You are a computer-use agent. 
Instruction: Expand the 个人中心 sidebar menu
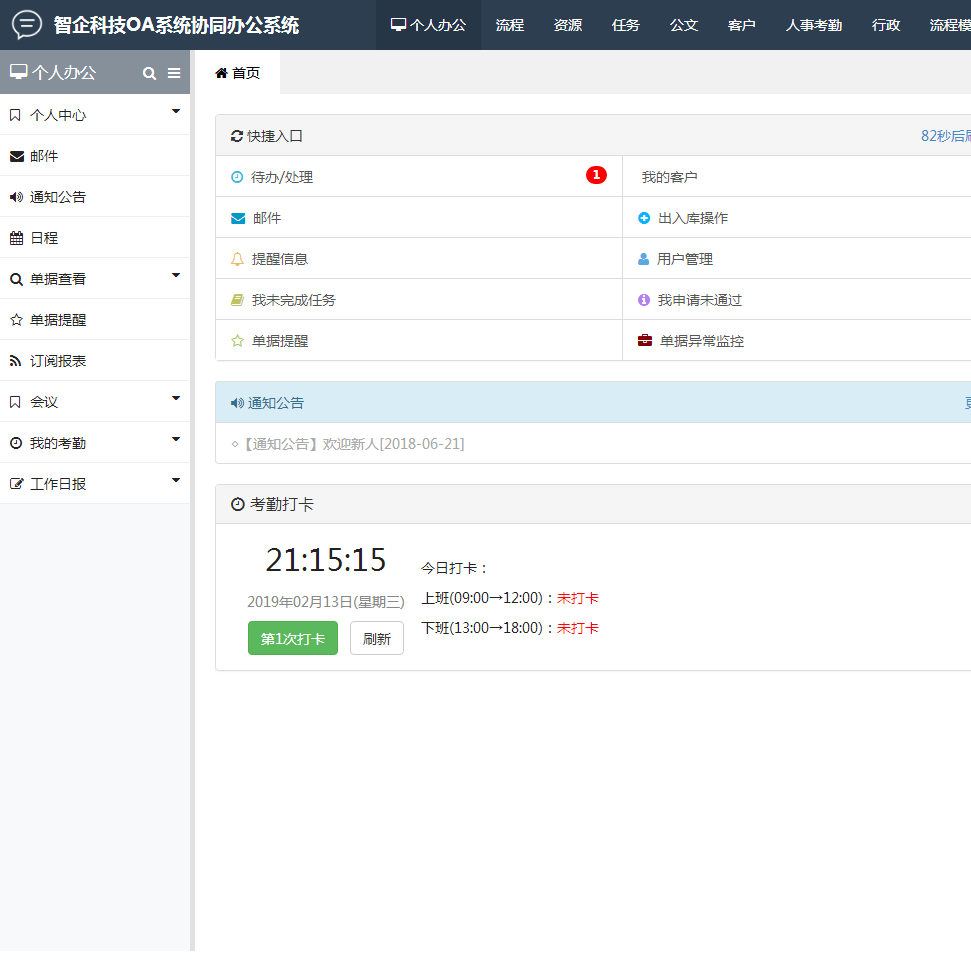[x=176, y=111]
